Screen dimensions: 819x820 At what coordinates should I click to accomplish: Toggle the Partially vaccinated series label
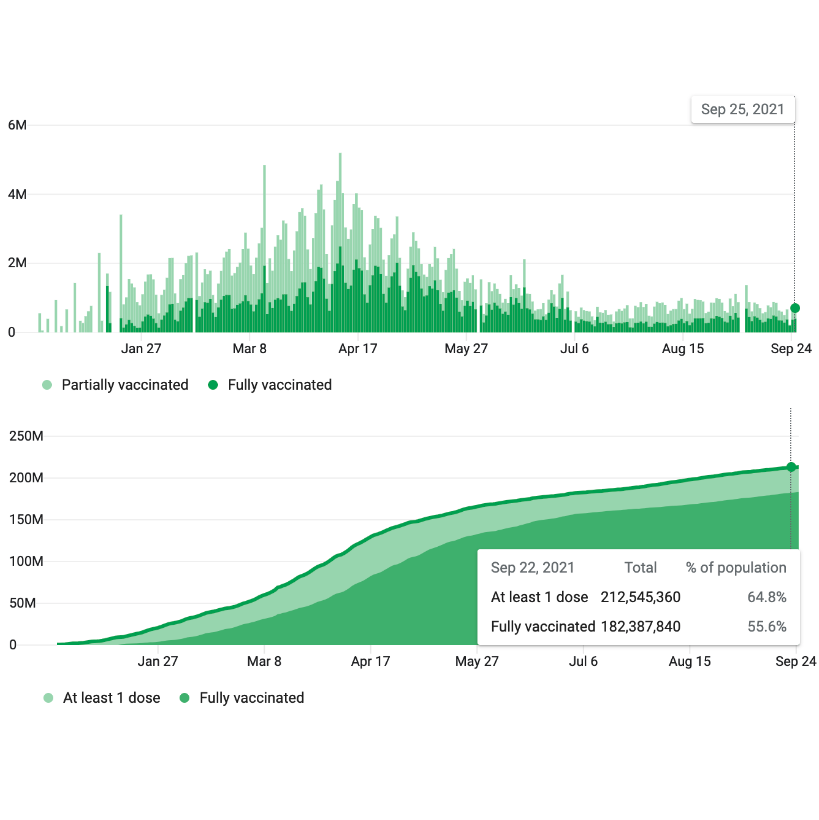[x=125, y=385]
